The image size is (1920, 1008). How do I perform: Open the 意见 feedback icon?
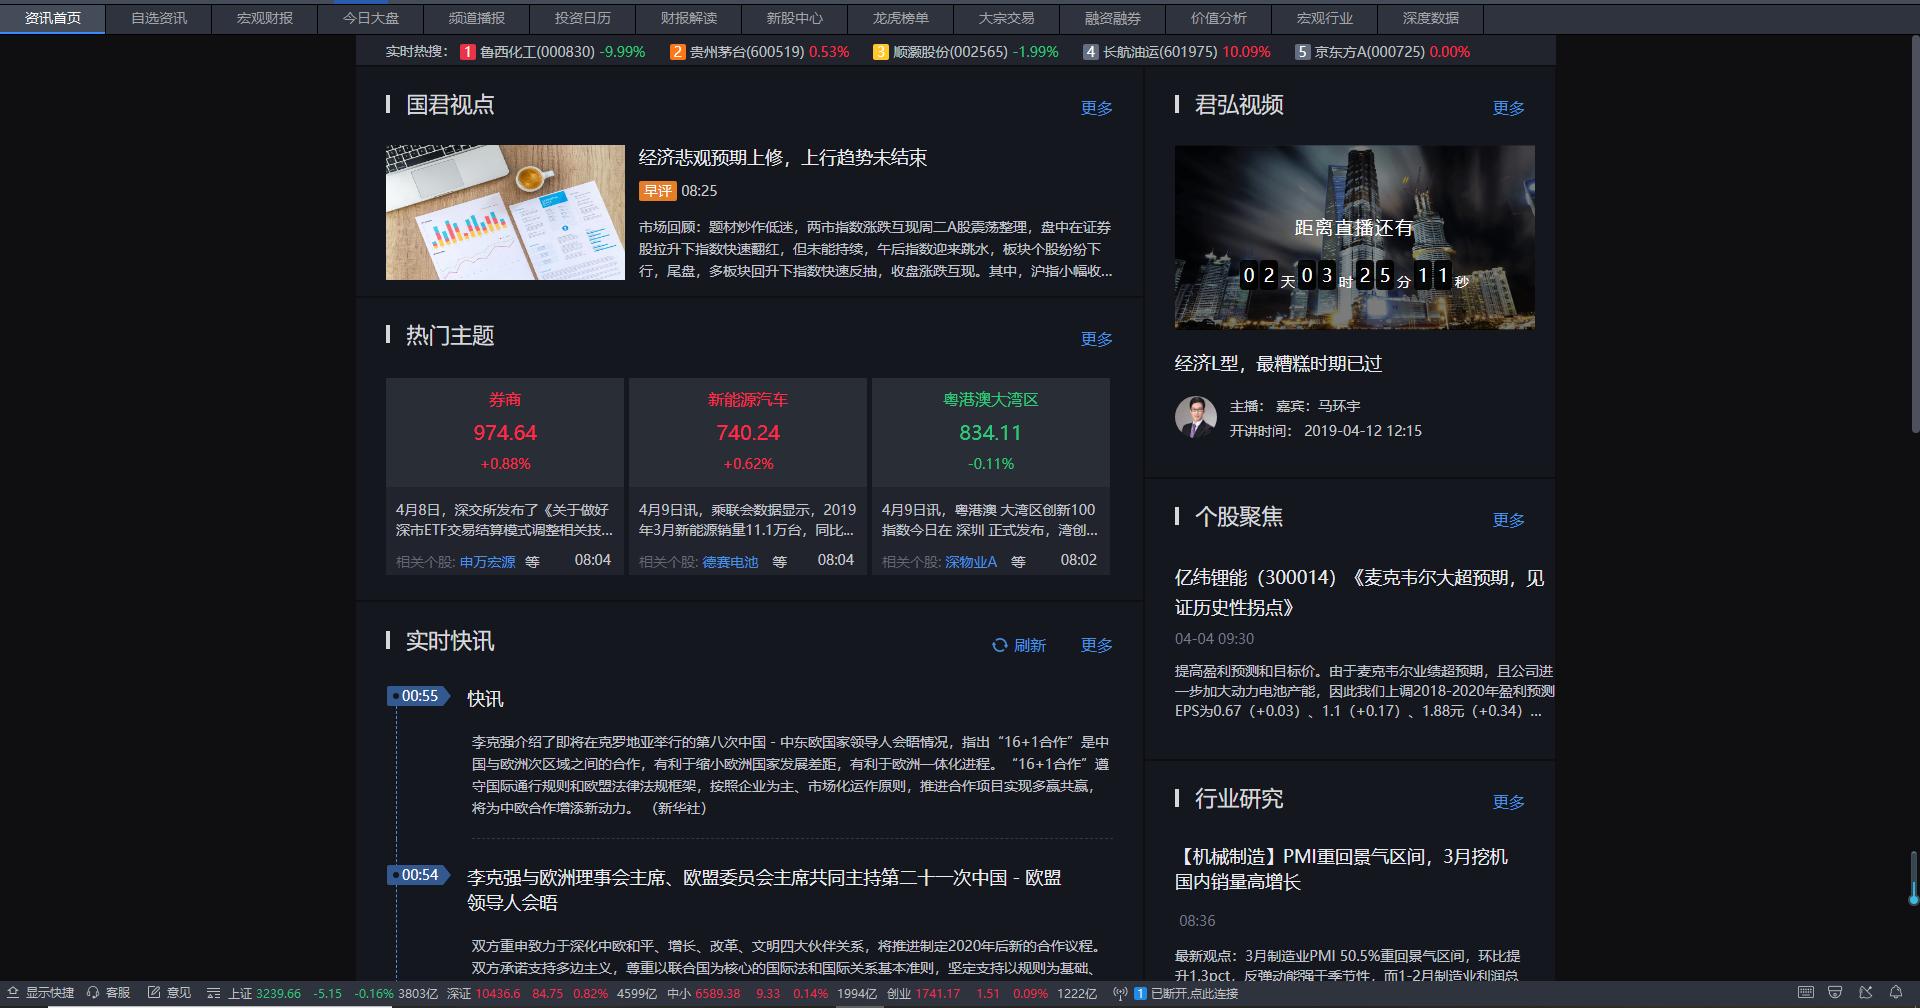click(x=154, y=993)
